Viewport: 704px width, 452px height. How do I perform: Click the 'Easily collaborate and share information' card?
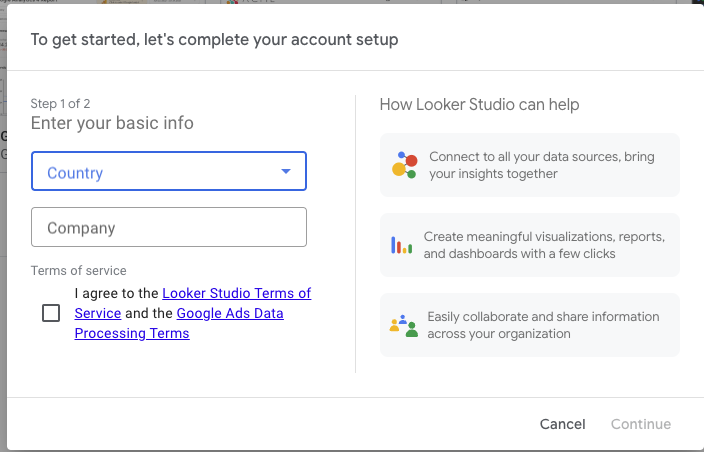click(530, 325)
